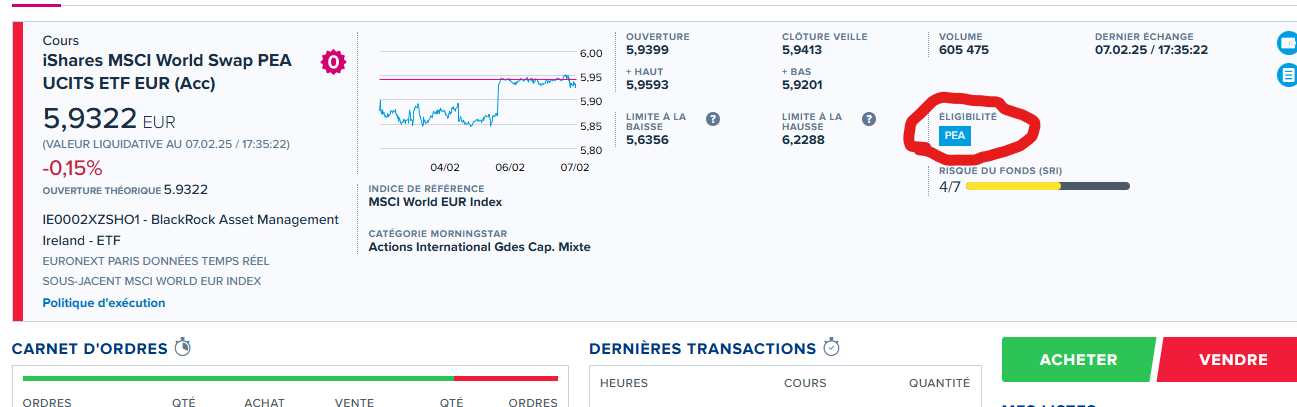
Task: Click the pink rating badge next to title
Action: pyautogui.click(x=332, y=62)
